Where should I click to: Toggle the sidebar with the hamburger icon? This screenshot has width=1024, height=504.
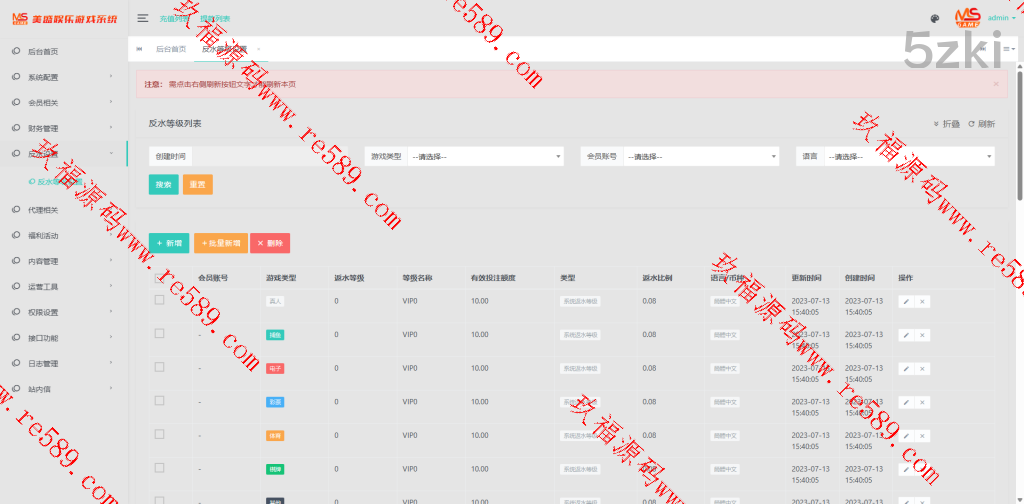(143, 18)
